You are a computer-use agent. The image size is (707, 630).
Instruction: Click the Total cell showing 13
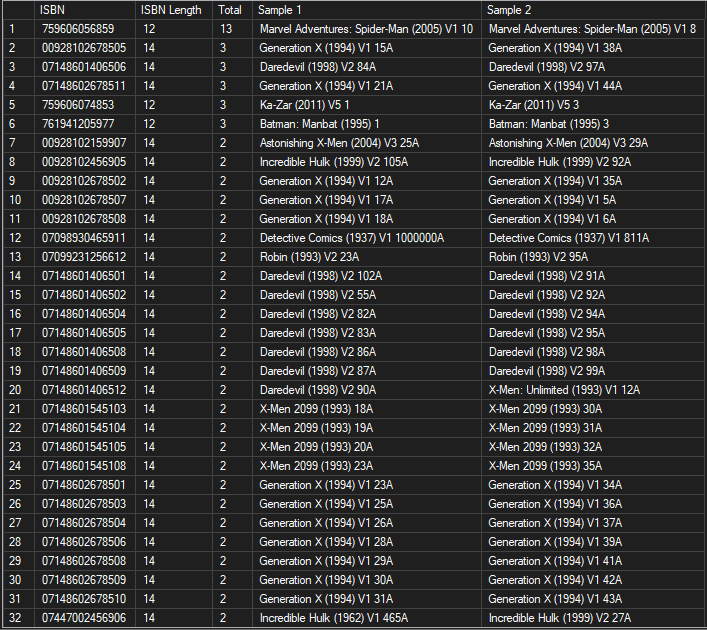tap(231, 29)
